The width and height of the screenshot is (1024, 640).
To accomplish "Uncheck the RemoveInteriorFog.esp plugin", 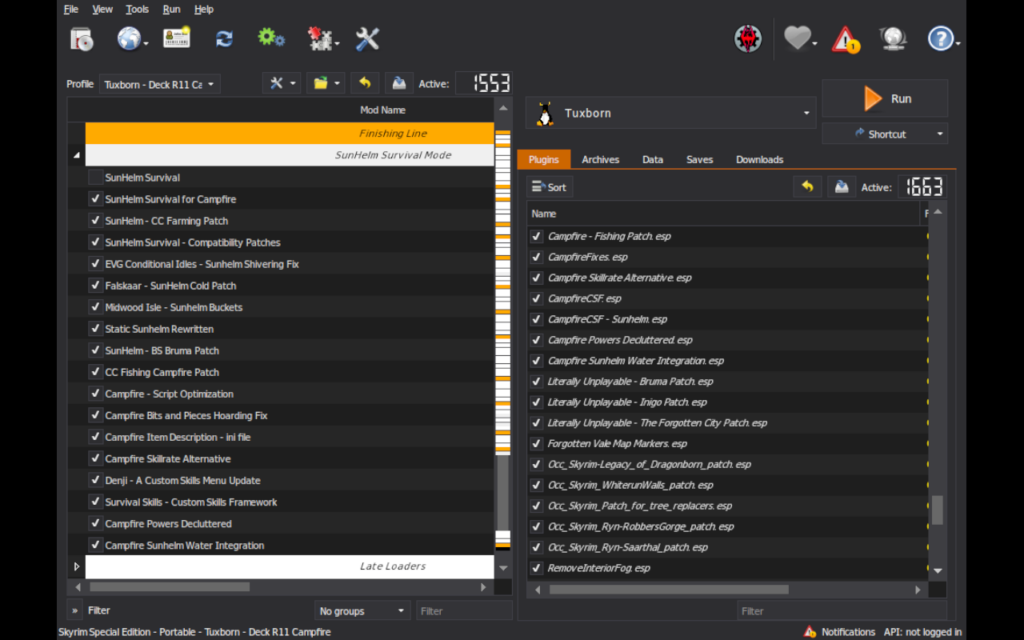I will (537, 568).
